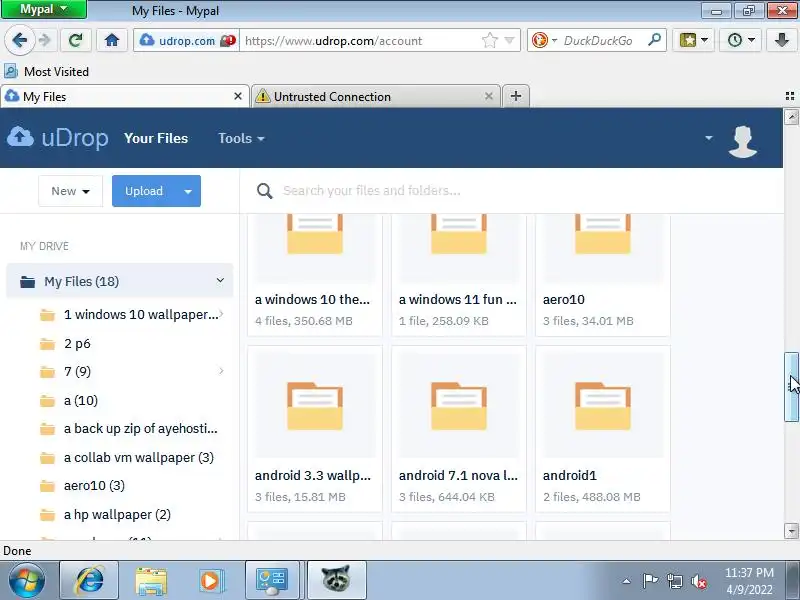This screenshot has width=800, height=600.
Task: Click the scrollbar up arrow
Action: (x=791, y=117)
